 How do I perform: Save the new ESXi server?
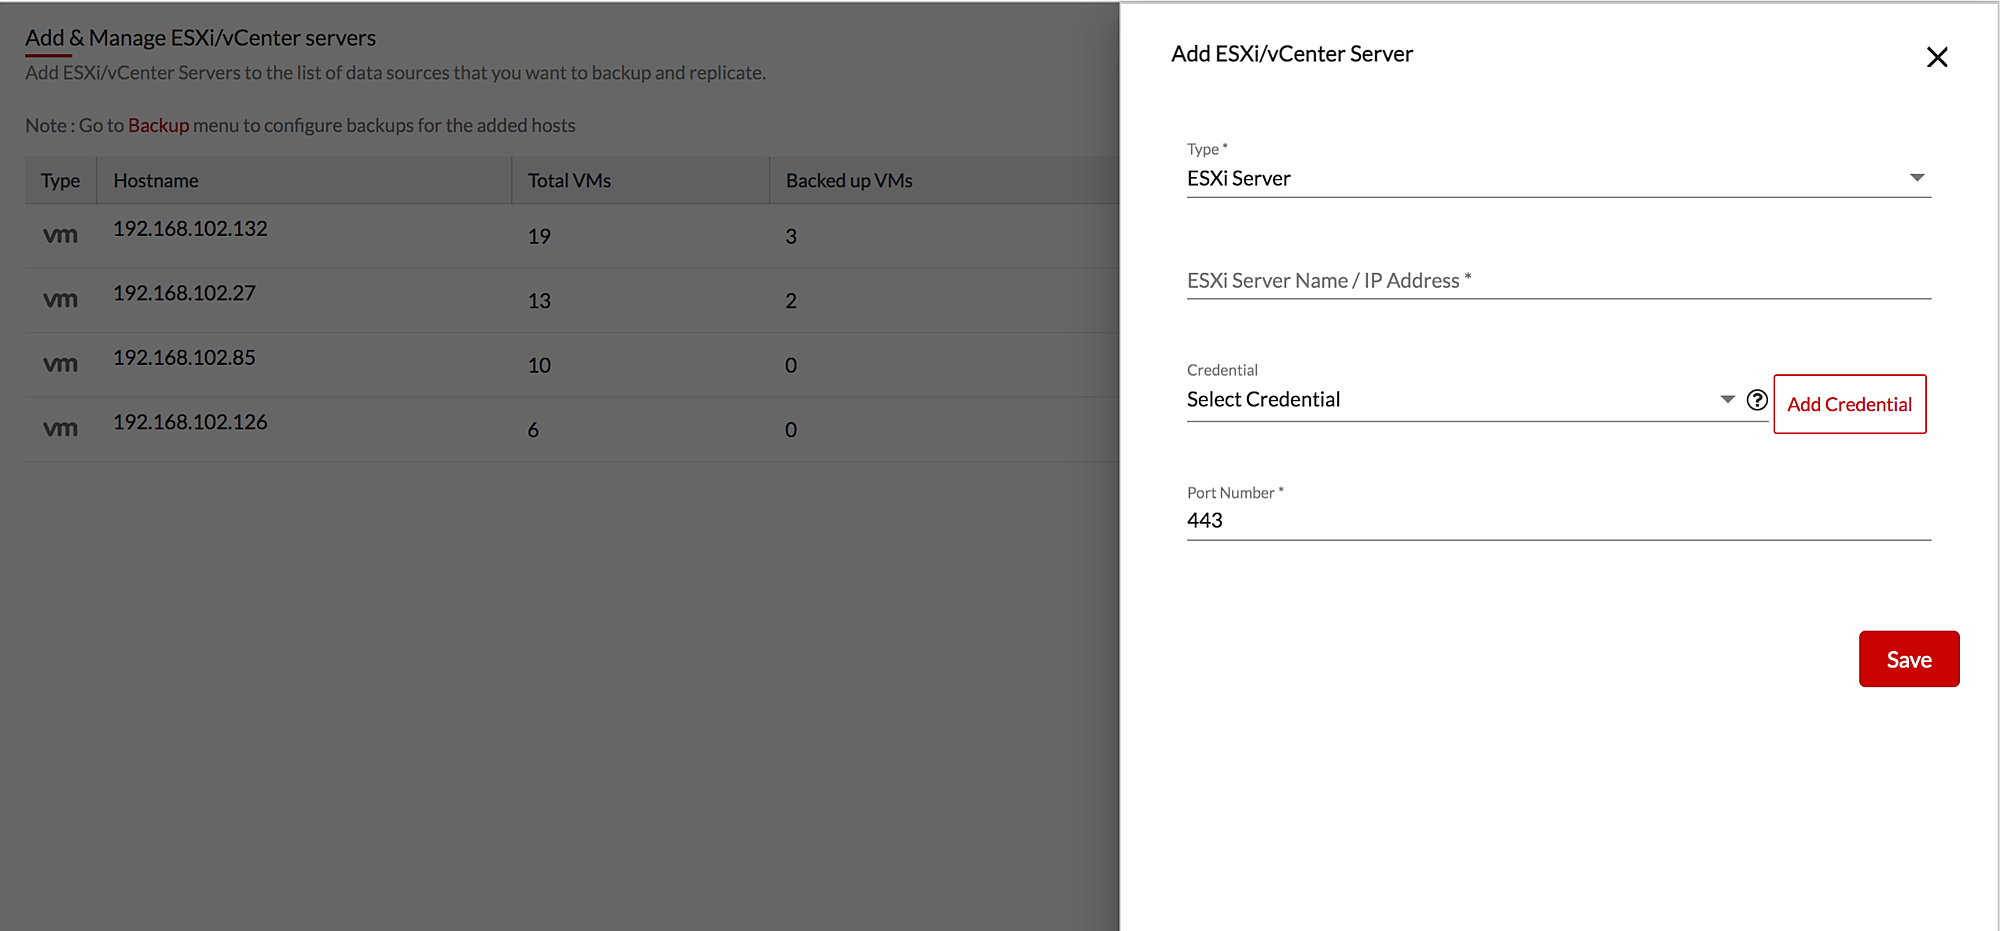1909,659
